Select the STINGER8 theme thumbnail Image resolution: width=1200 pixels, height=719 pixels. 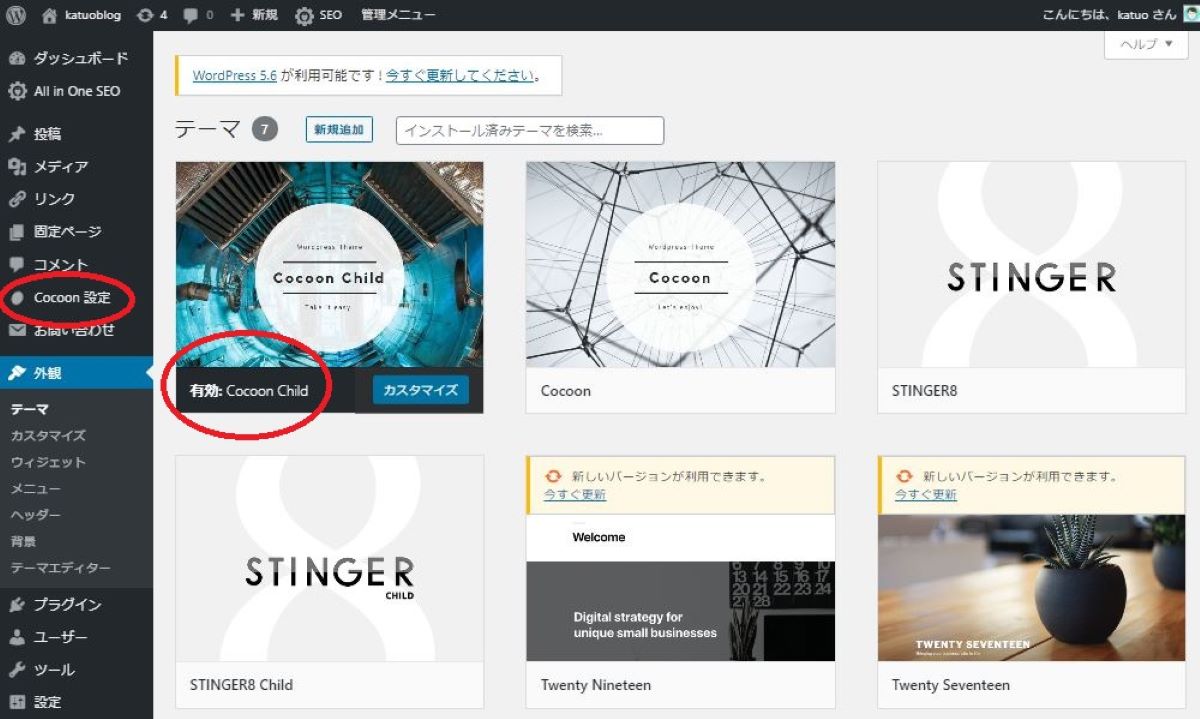pos(1031,265)
